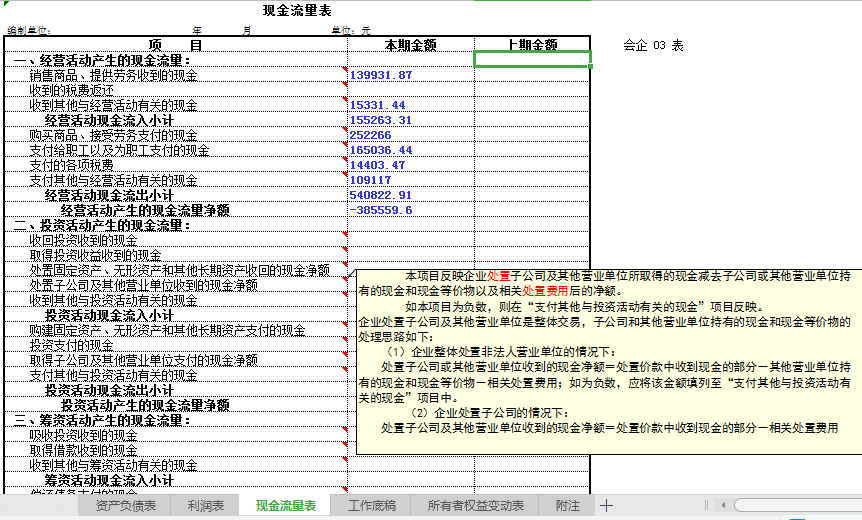862x520 pixels.
Task: Select row 收到其他与经营活动有关的现金
Action: click(x=176, y=104)
